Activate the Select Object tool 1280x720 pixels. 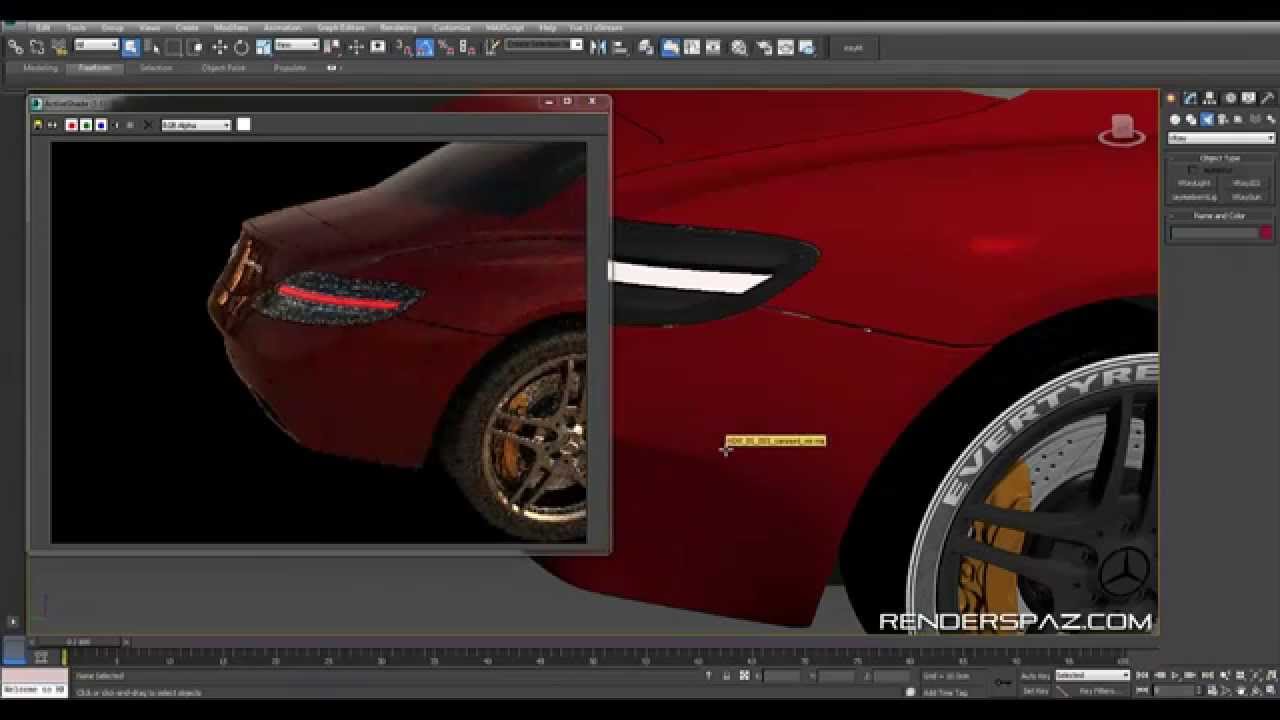click(131, 46)
